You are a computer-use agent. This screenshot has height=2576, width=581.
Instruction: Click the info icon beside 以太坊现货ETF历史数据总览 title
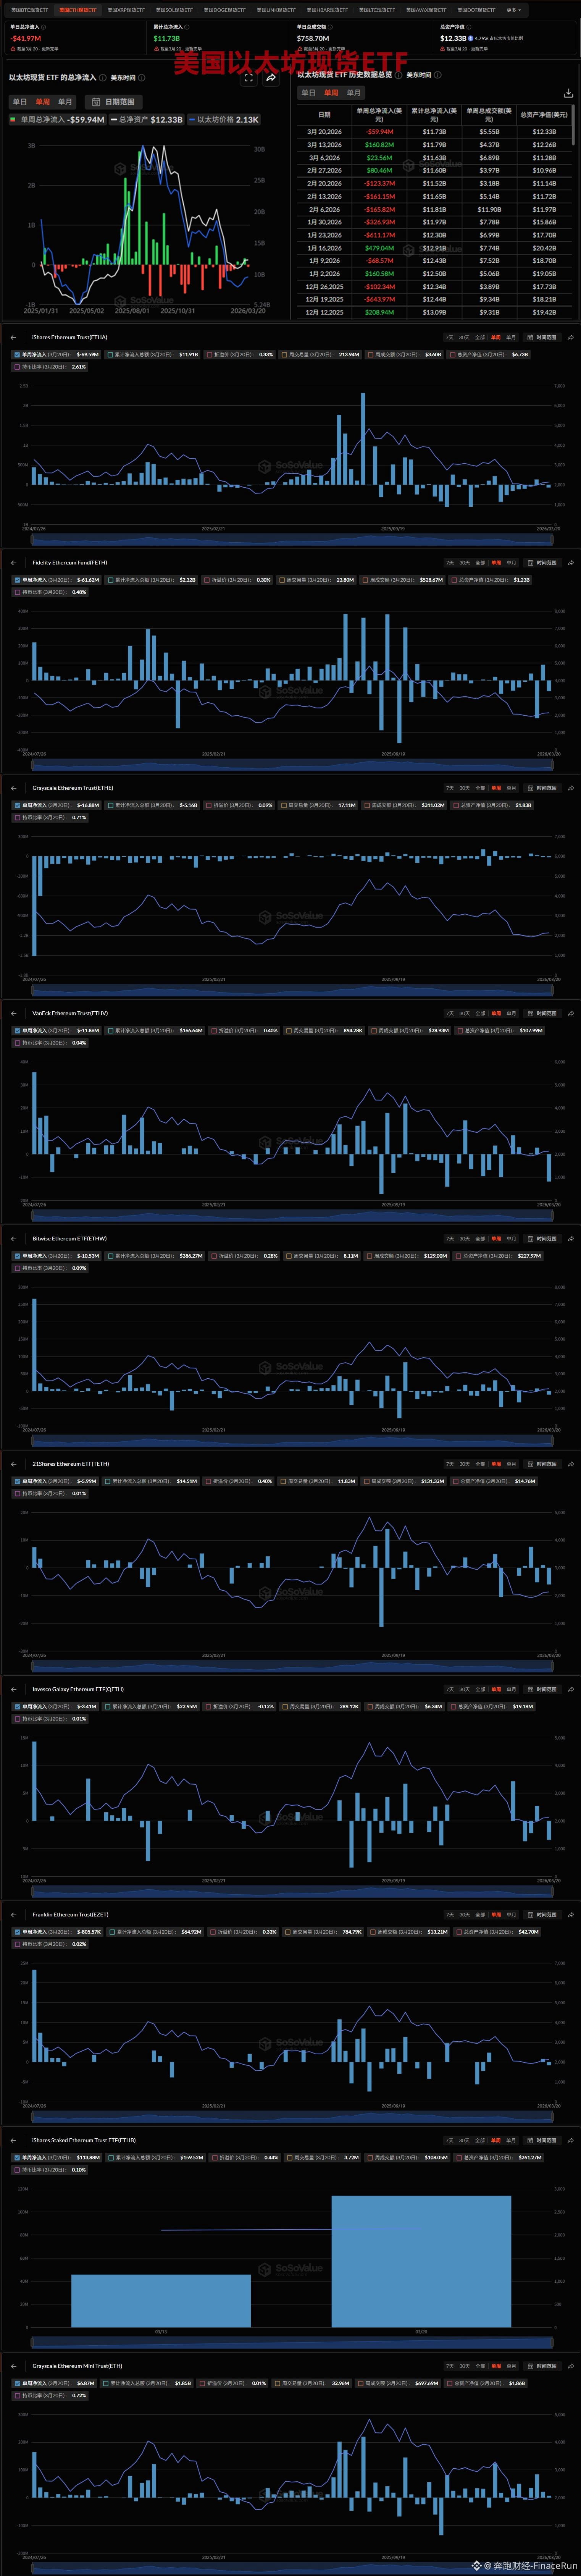(398, 75)
